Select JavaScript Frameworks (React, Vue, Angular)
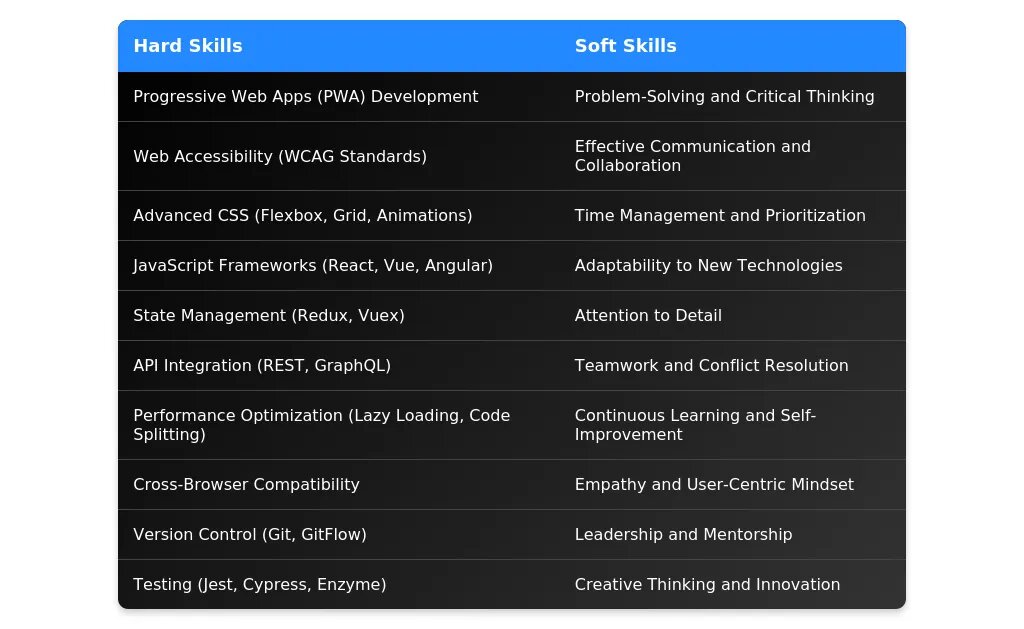Image resolution: width=1024 pixels, height=629 pixels. pyautogui.click(x=313, y=266)
